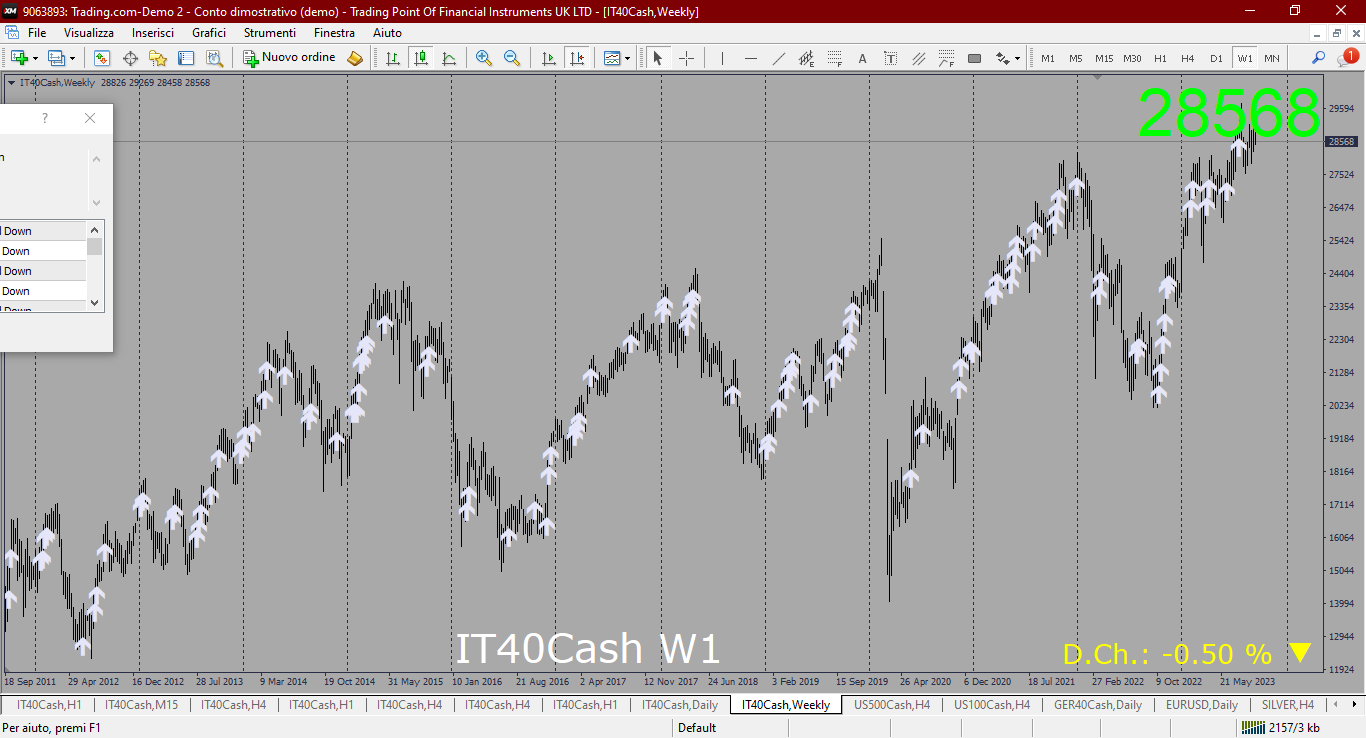The width and height of the screenshot is (1366, 738).
Task: Close the partially visible dialog
Action: pyautogui.click(x=90, y=118)
